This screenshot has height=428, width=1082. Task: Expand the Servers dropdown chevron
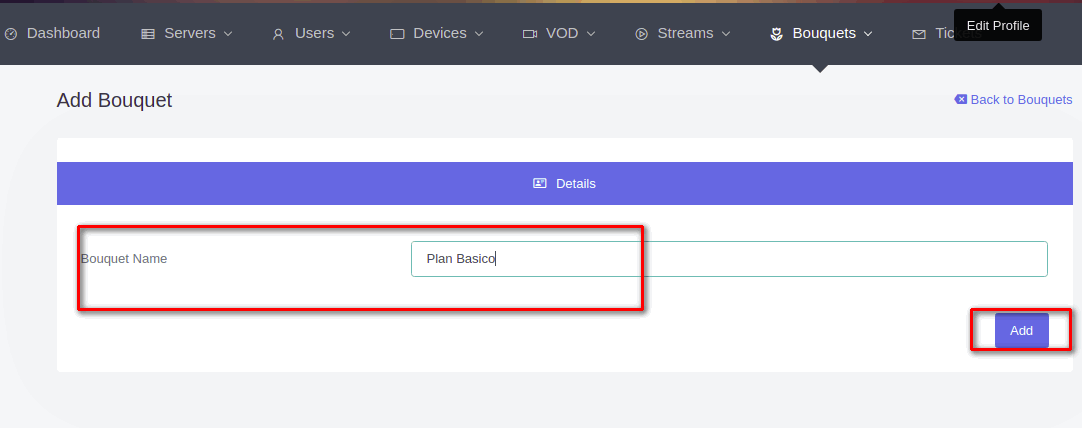pyautogui.click(x=228, y=34)
